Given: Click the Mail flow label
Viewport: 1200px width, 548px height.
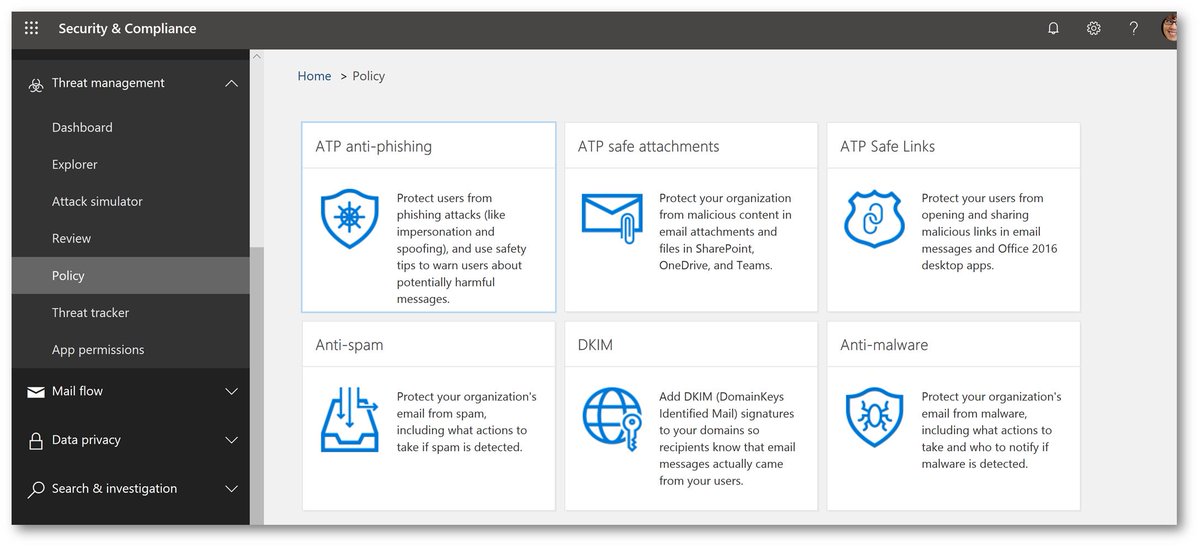Looking at the screenshot, I should pyautogui.click(x=77, y=391).
